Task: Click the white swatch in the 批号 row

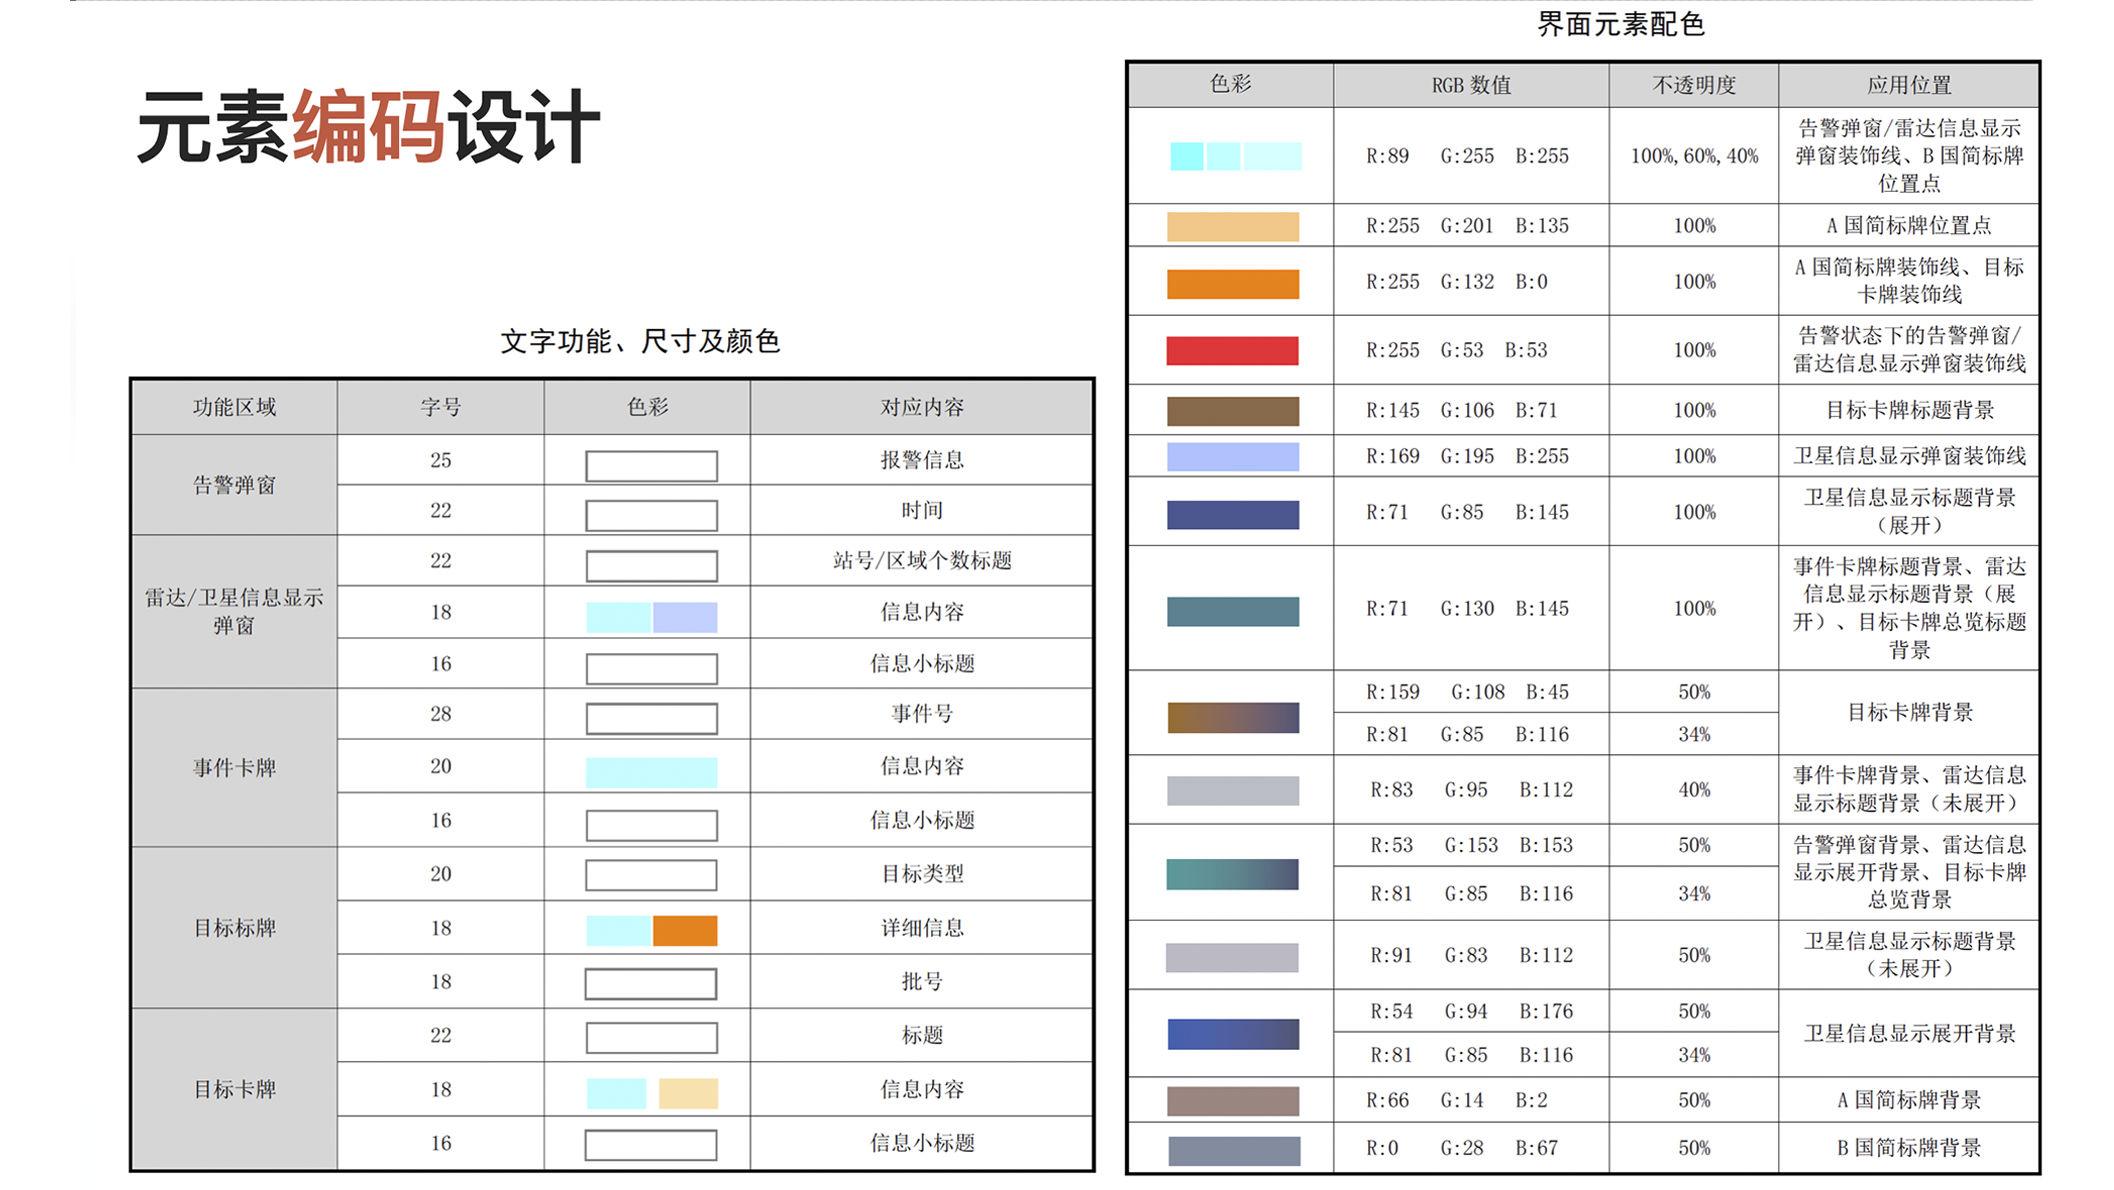Action: click(650, 984)
